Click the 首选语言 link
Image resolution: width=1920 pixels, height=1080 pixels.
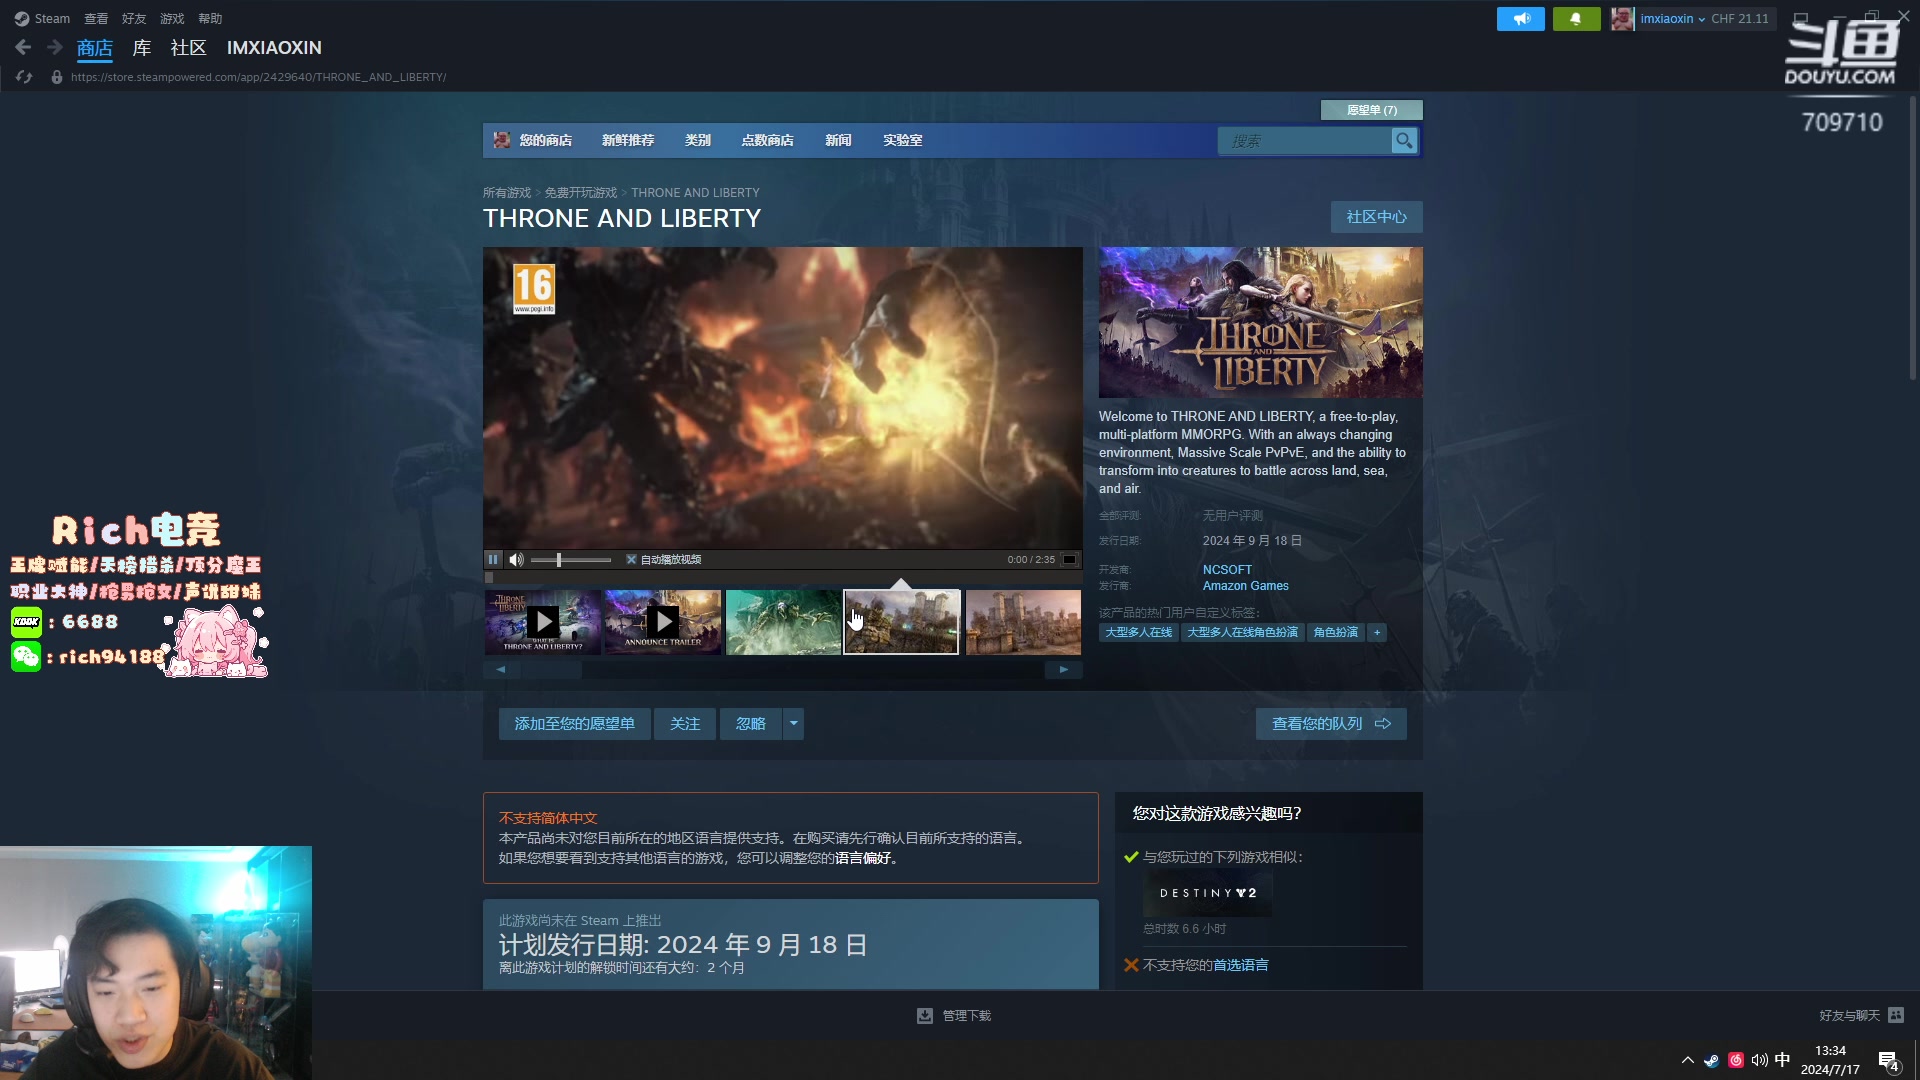pyautogui.click(x=1241, y=965)
